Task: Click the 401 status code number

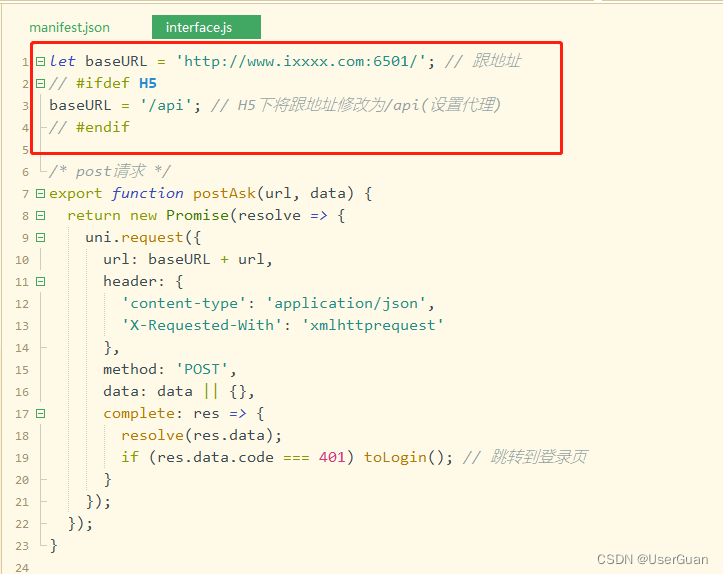Action: 332,457
